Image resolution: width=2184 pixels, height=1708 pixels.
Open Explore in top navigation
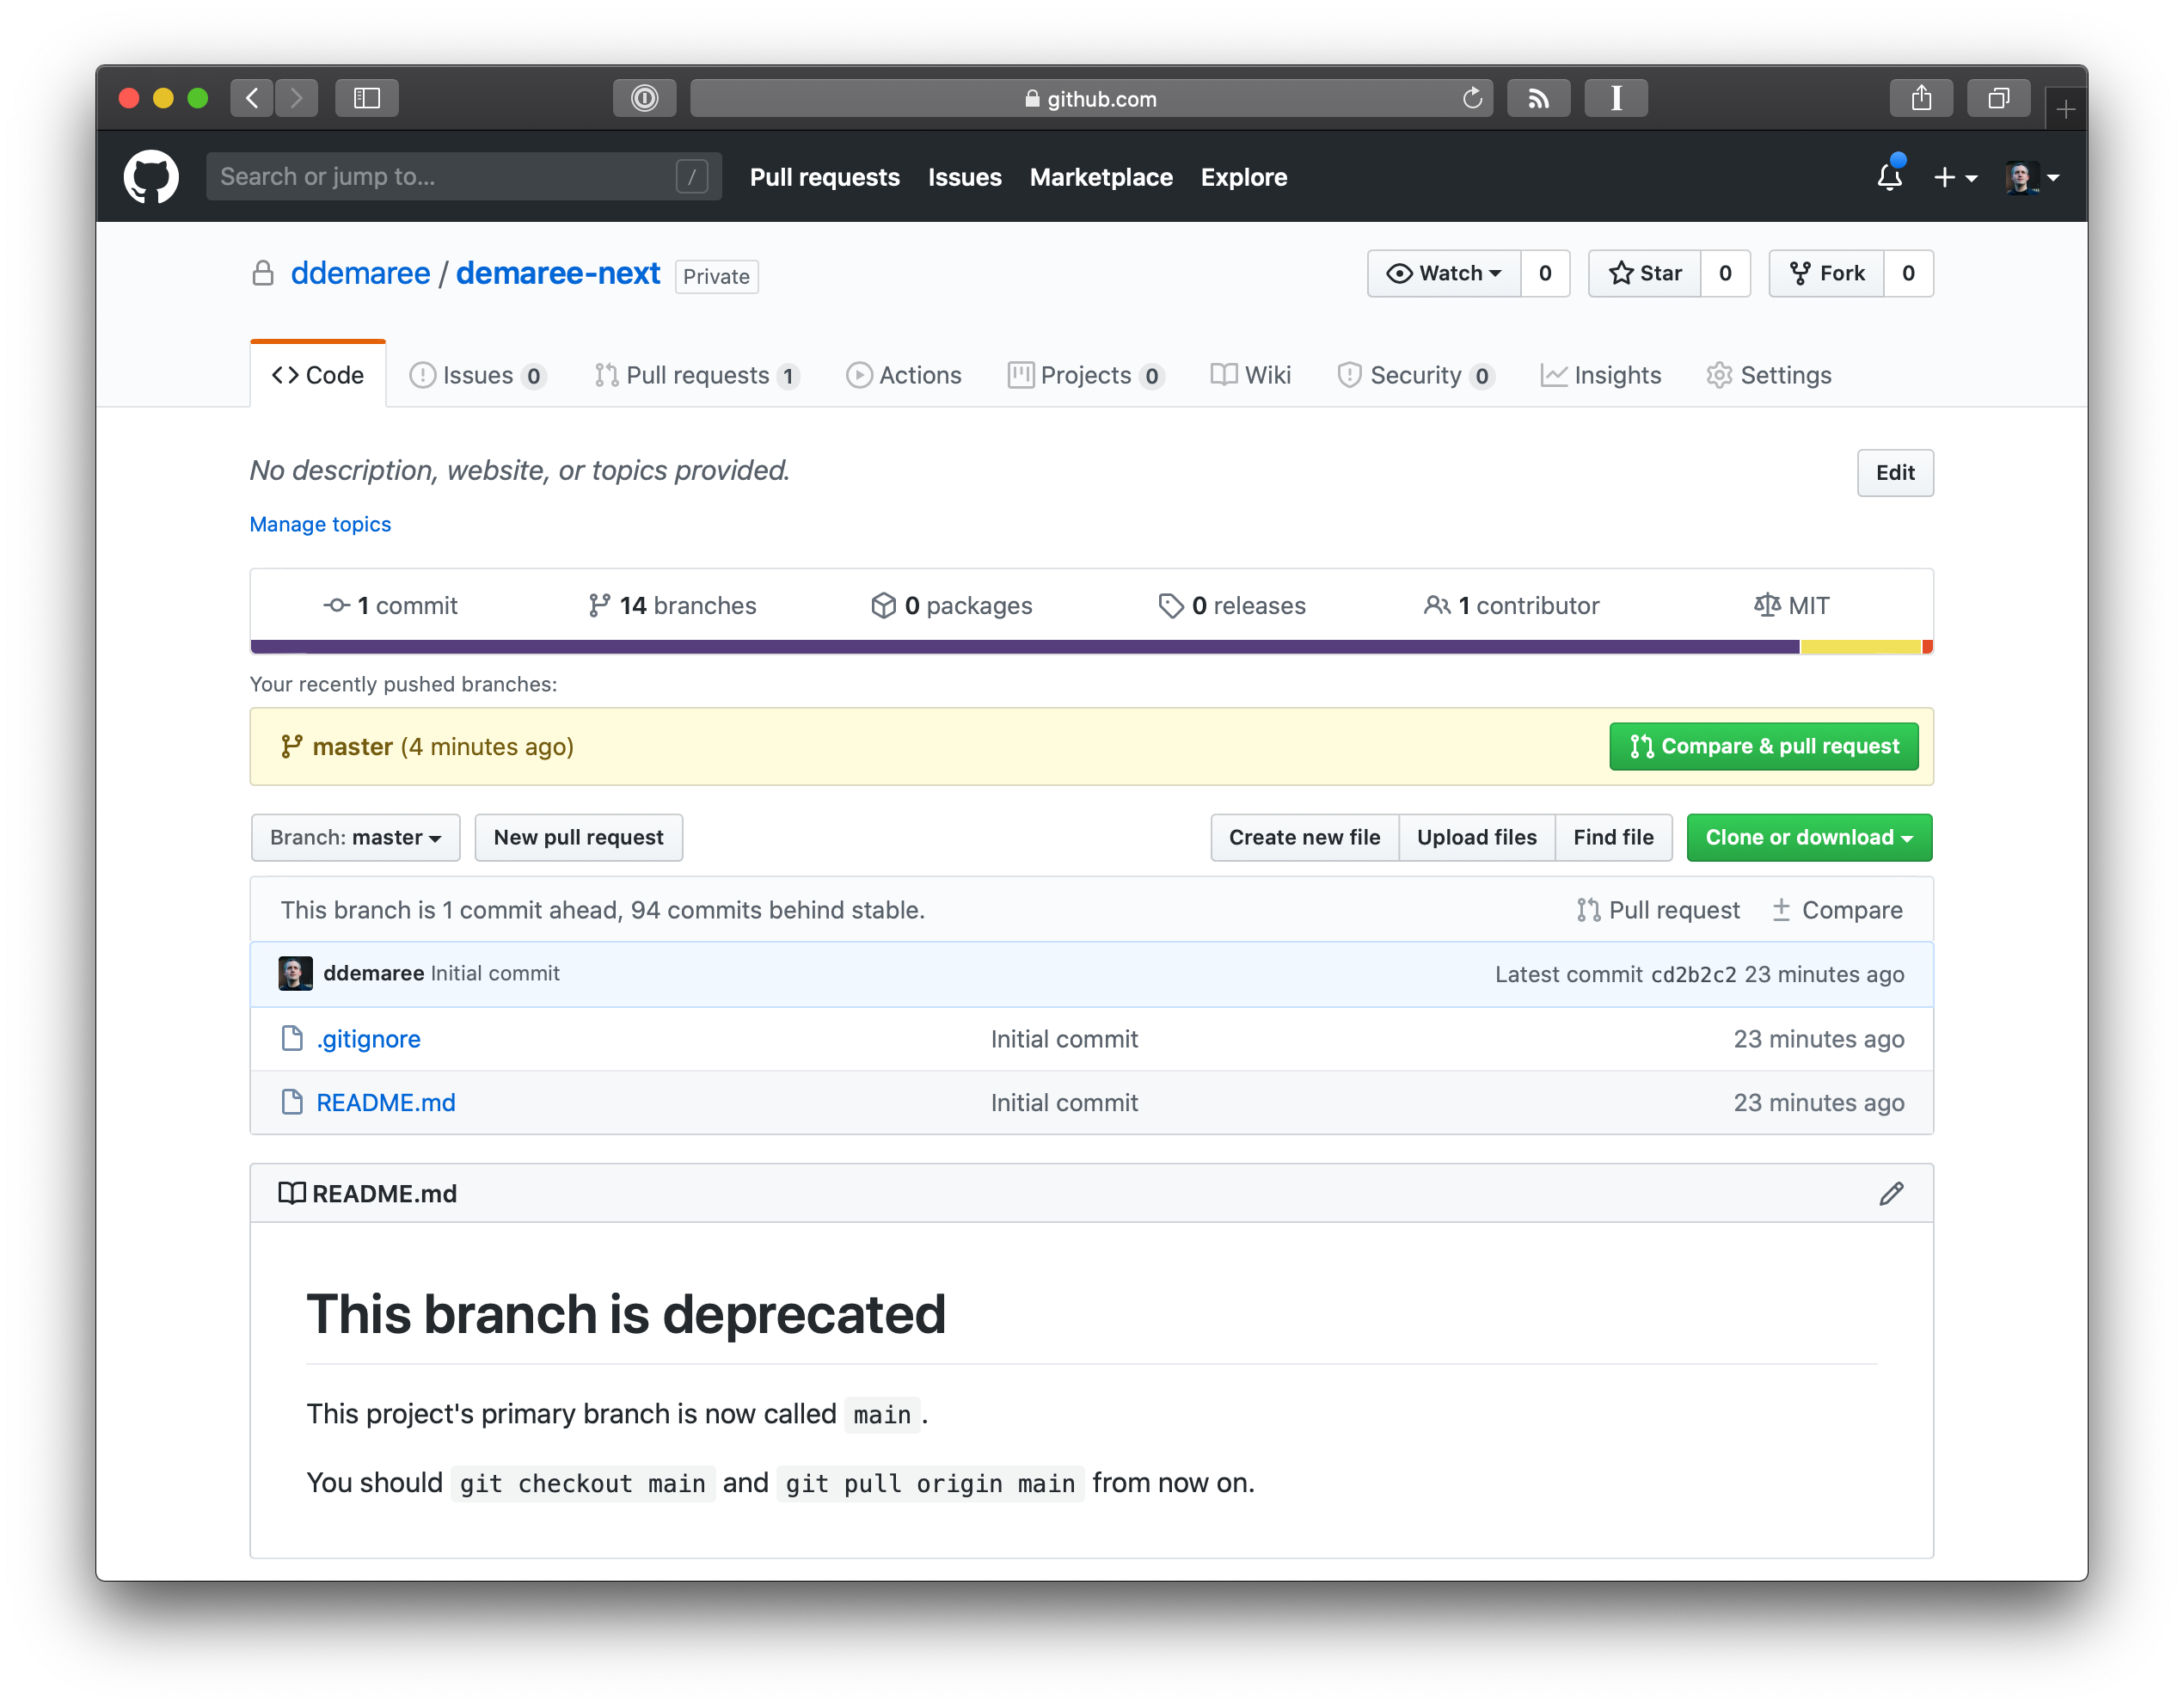click(x=1244, y=177)
